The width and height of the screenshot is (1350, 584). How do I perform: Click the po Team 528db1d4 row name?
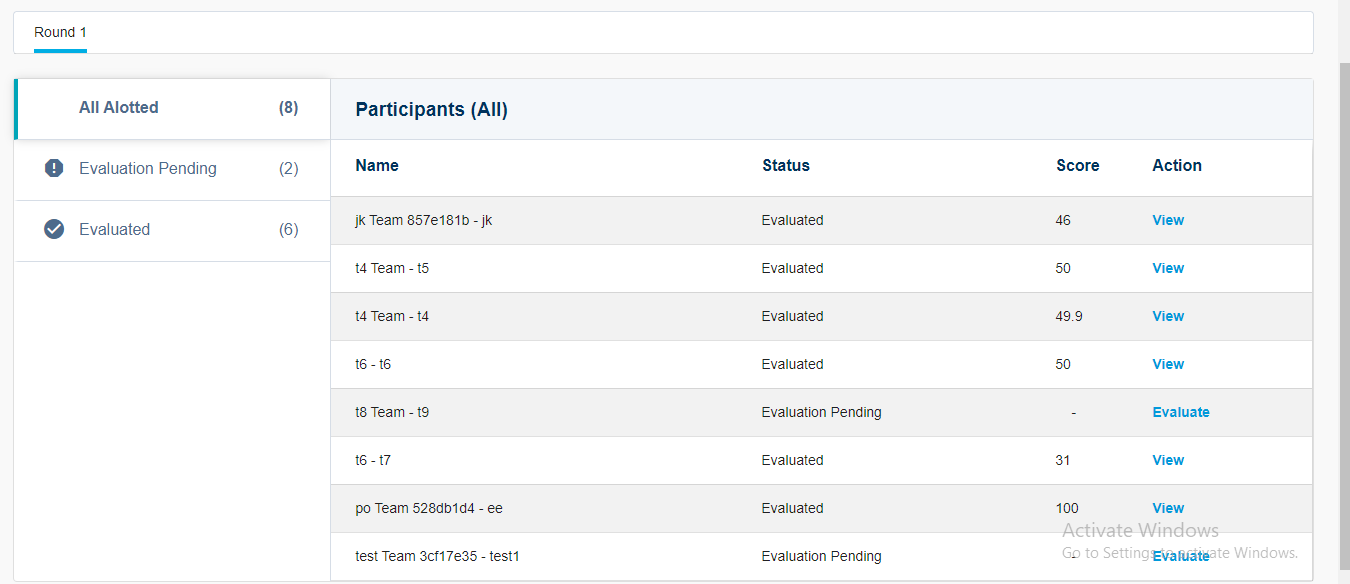point(428,508)
